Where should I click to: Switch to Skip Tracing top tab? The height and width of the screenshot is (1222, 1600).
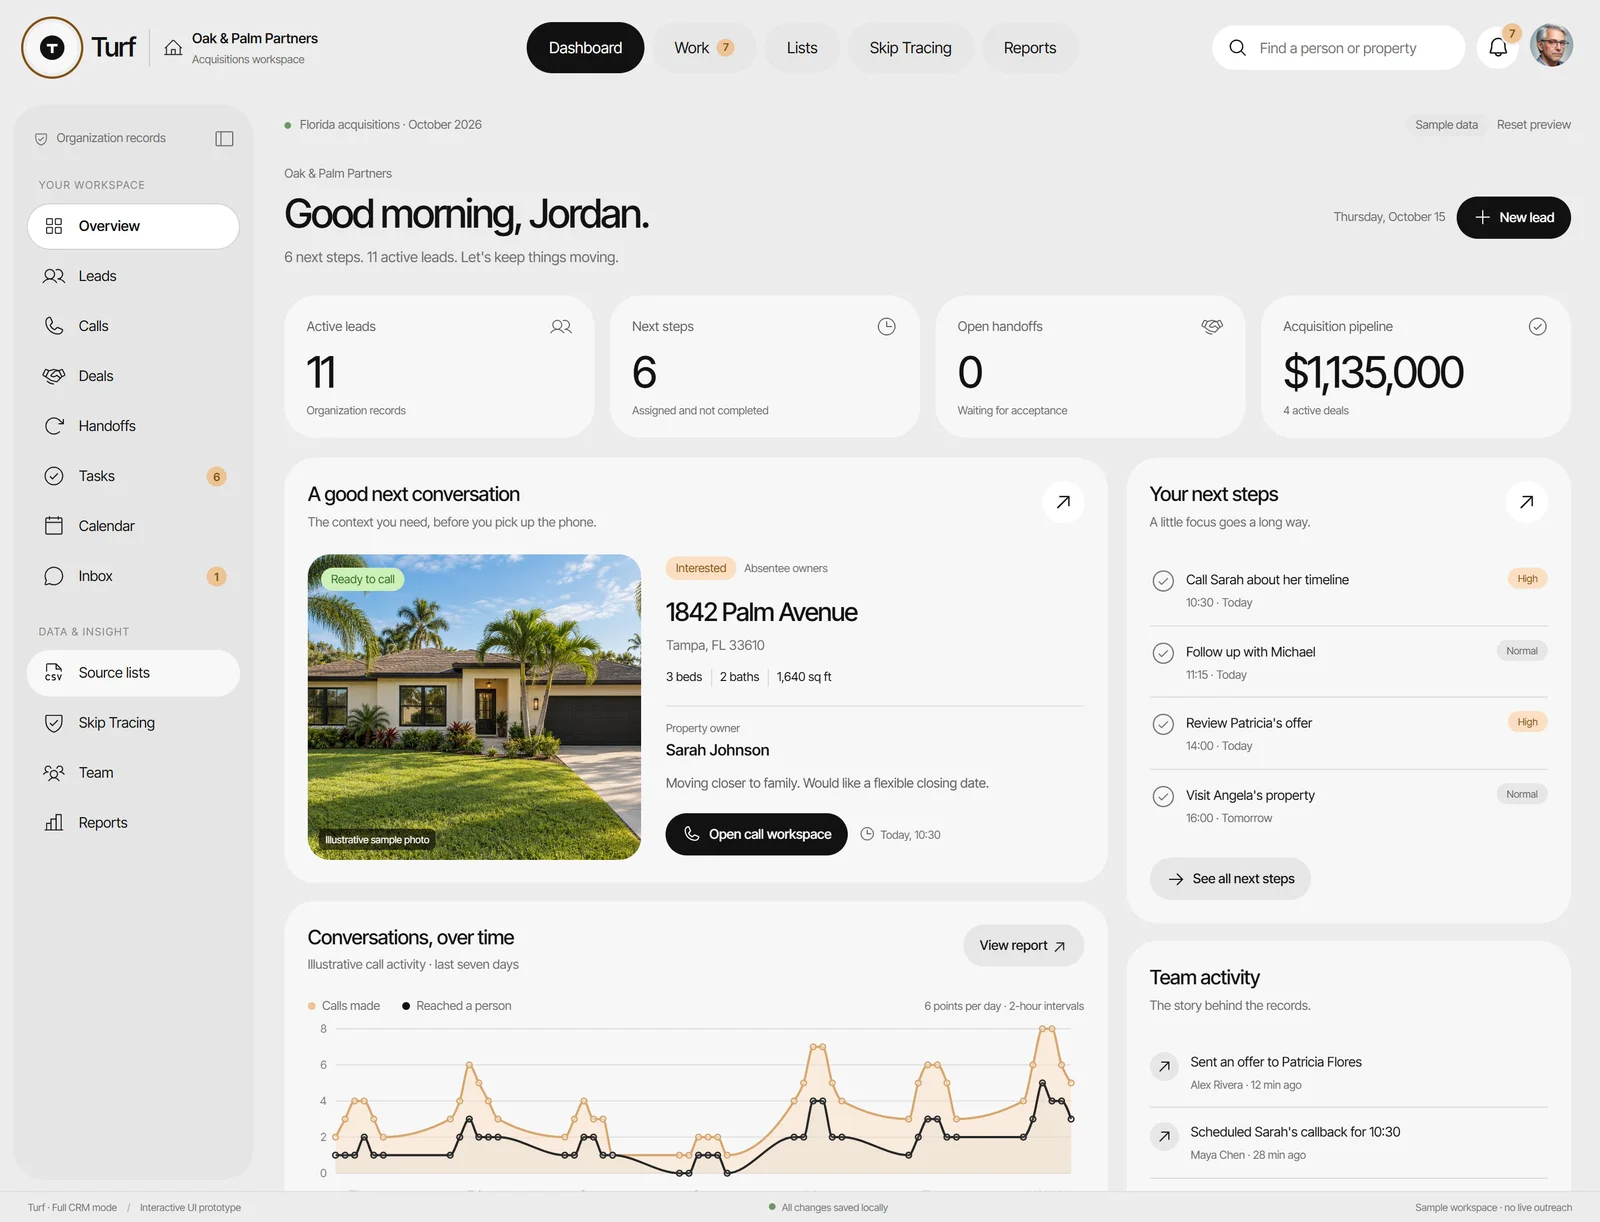(x=910, y=48)
